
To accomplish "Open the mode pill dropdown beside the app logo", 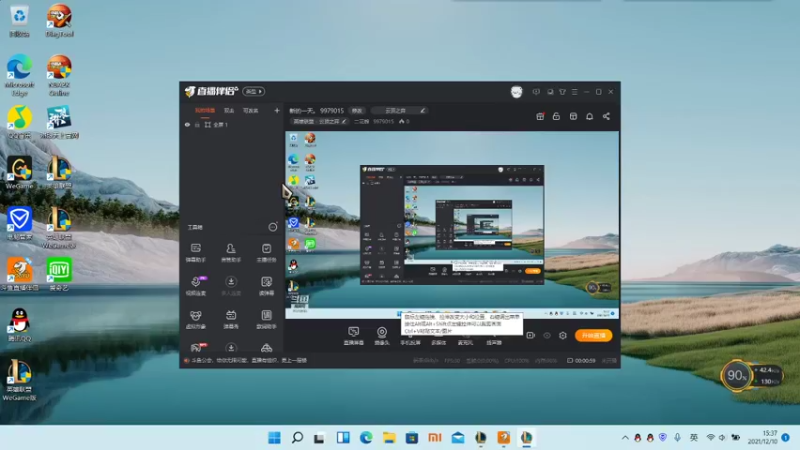I will [253, 91].
